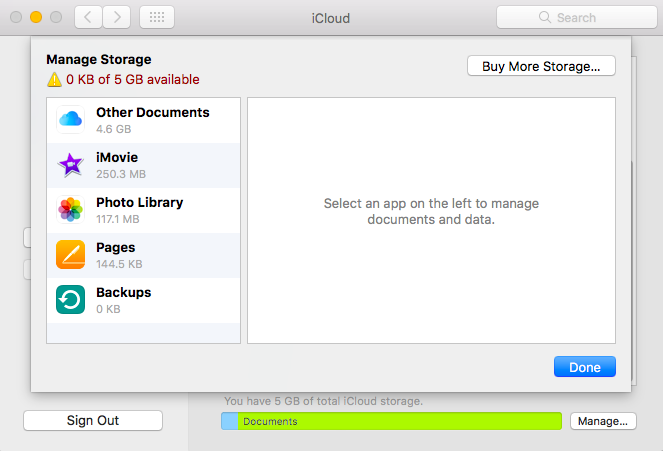Click 'Select an app on the left' placeholder text
Screen dimensions: 663x451
click(x=431, y=211)
